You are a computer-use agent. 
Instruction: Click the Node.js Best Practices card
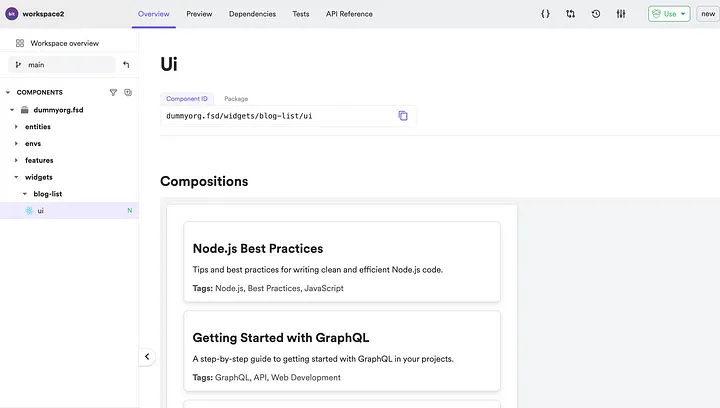click(342, 262)
